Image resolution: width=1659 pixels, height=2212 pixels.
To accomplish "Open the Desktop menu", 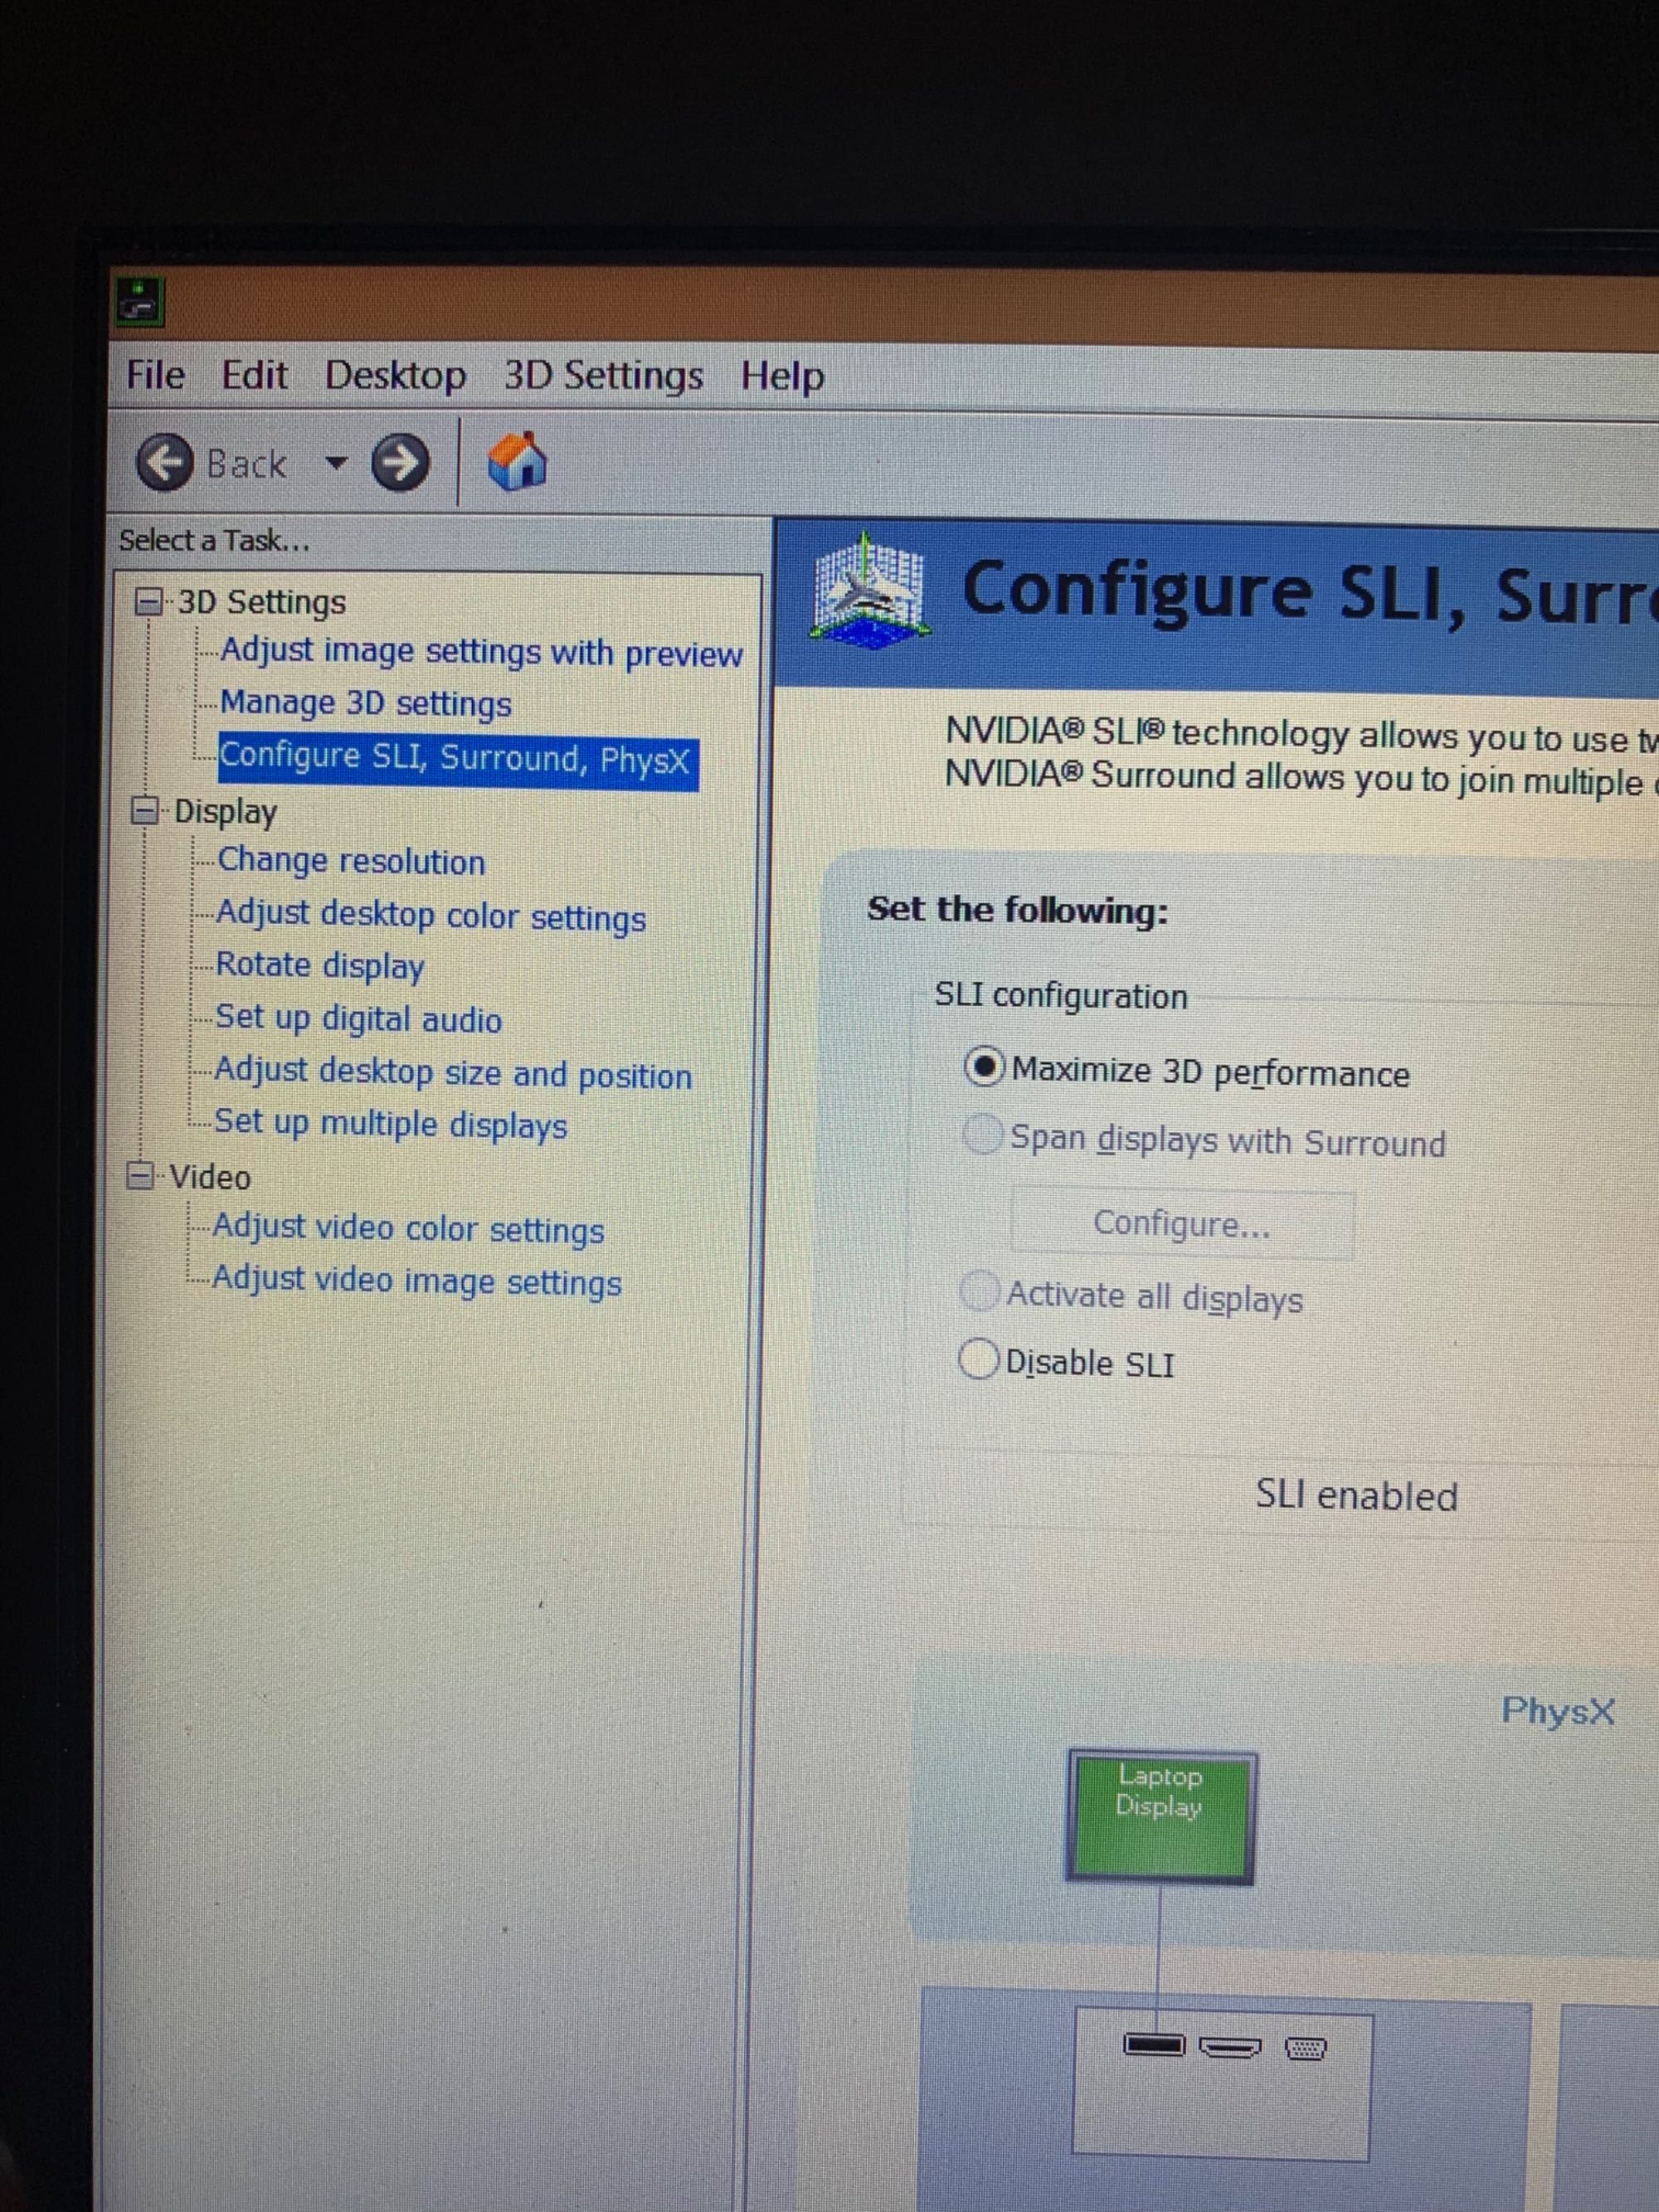I will pyautogui.click(x=396, y=377).
